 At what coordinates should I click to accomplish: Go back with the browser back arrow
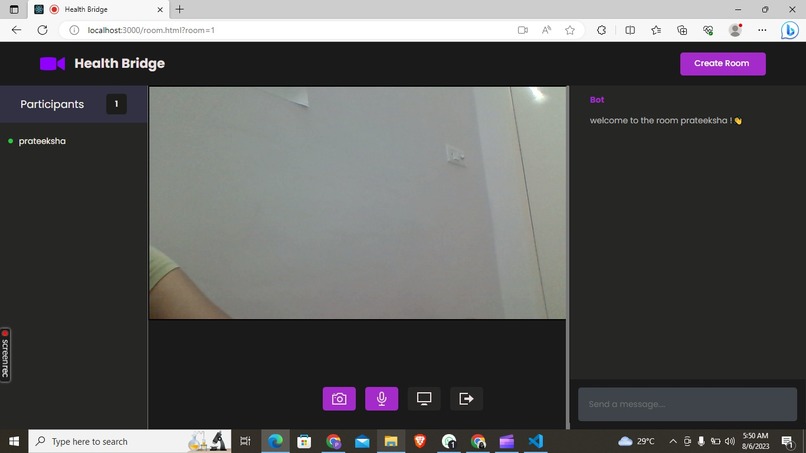(16, 30)
